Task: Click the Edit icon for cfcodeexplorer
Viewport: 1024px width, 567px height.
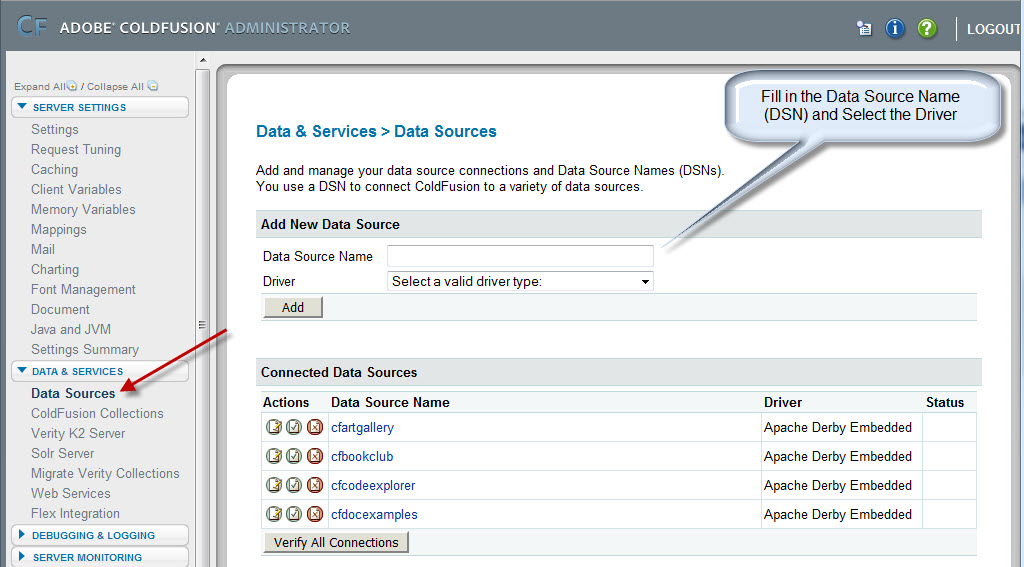Action: click(274, 485)
